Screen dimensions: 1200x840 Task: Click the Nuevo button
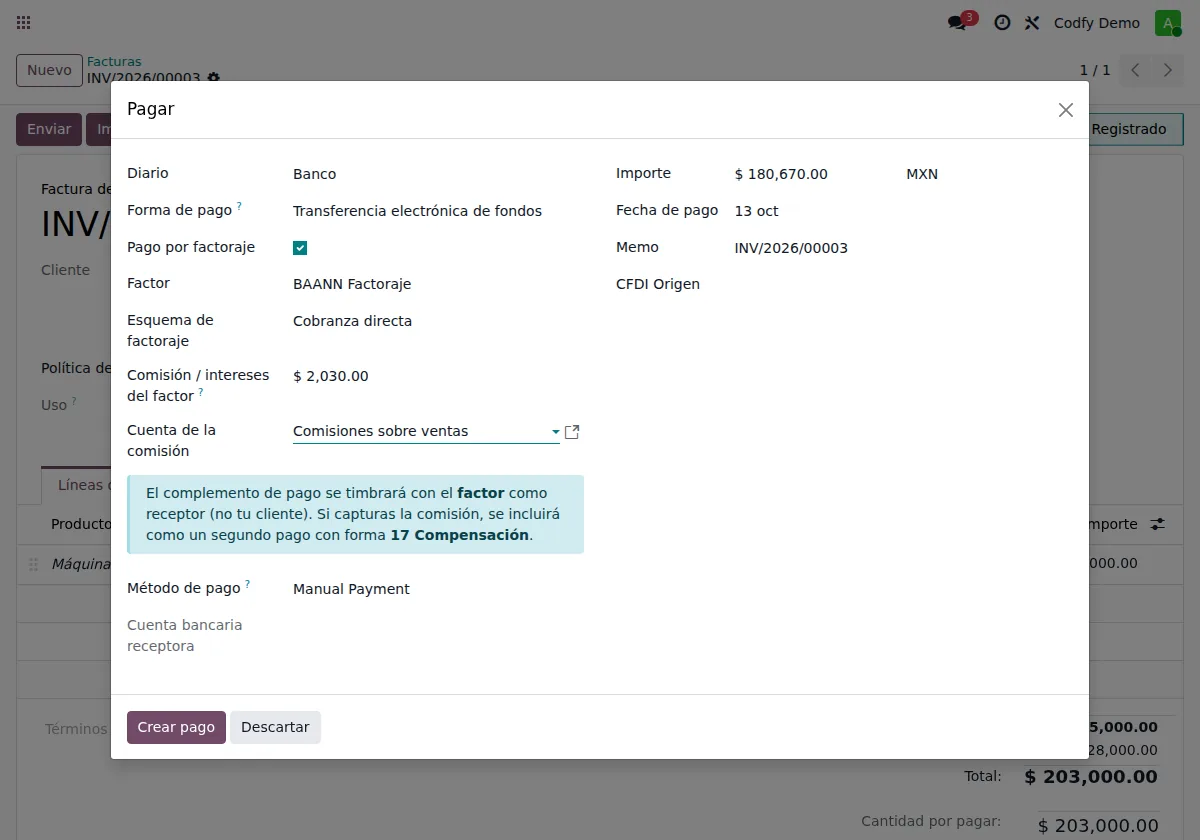49,70
